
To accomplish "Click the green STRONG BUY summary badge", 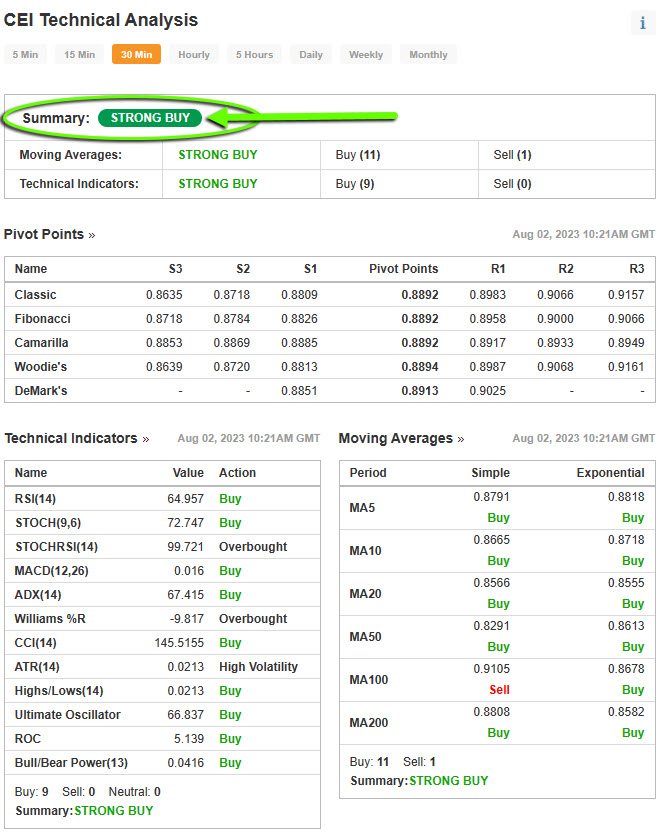I will [x=150, y=118].
